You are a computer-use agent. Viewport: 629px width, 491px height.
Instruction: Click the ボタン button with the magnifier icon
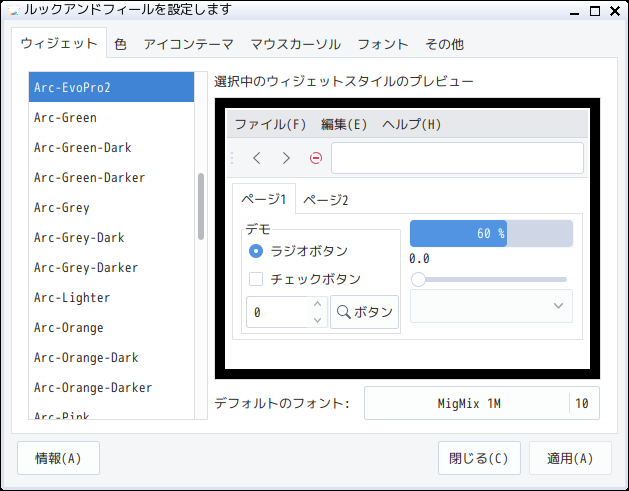(365, 312)
